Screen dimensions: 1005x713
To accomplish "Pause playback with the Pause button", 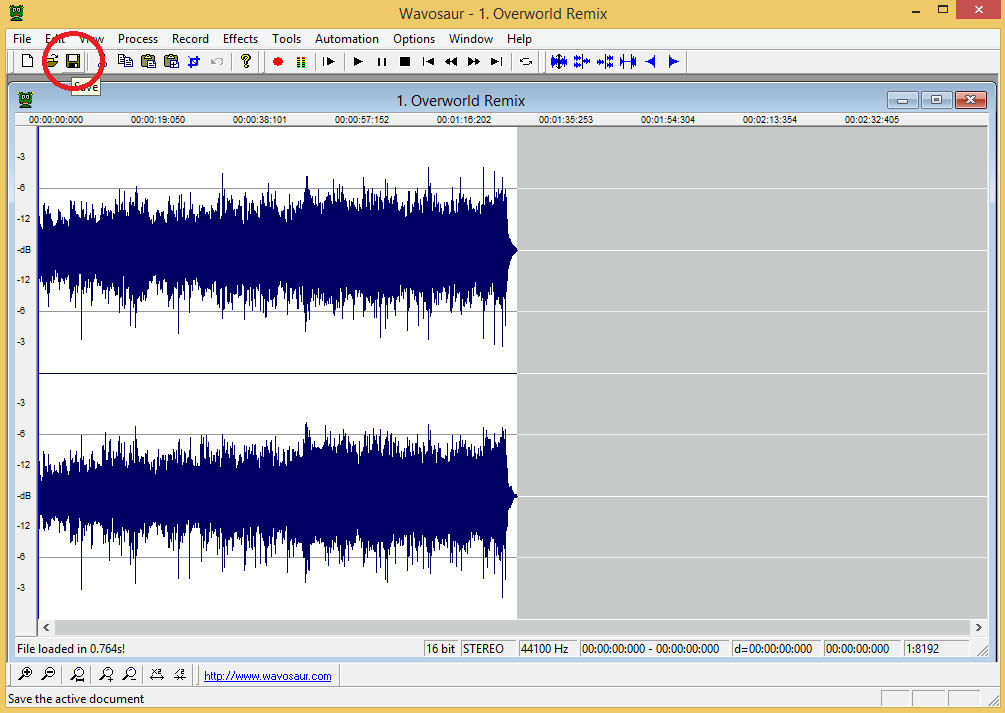I will click(x=381, y=62).
